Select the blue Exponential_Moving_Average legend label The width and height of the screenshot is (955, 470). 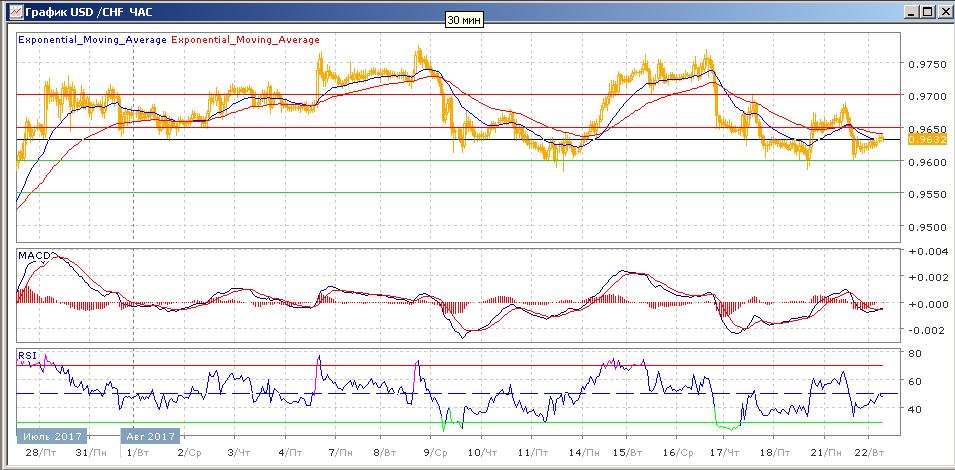[x=93, y=40]
